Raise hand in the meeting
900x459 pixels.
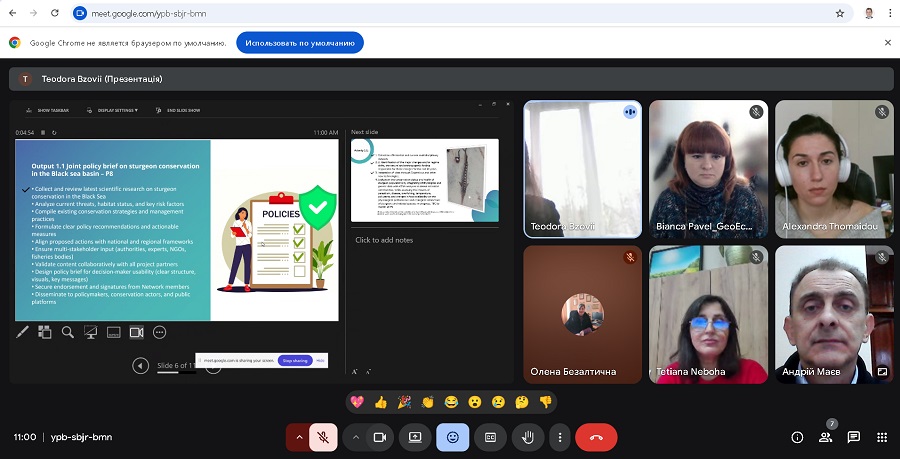point(527,437)
